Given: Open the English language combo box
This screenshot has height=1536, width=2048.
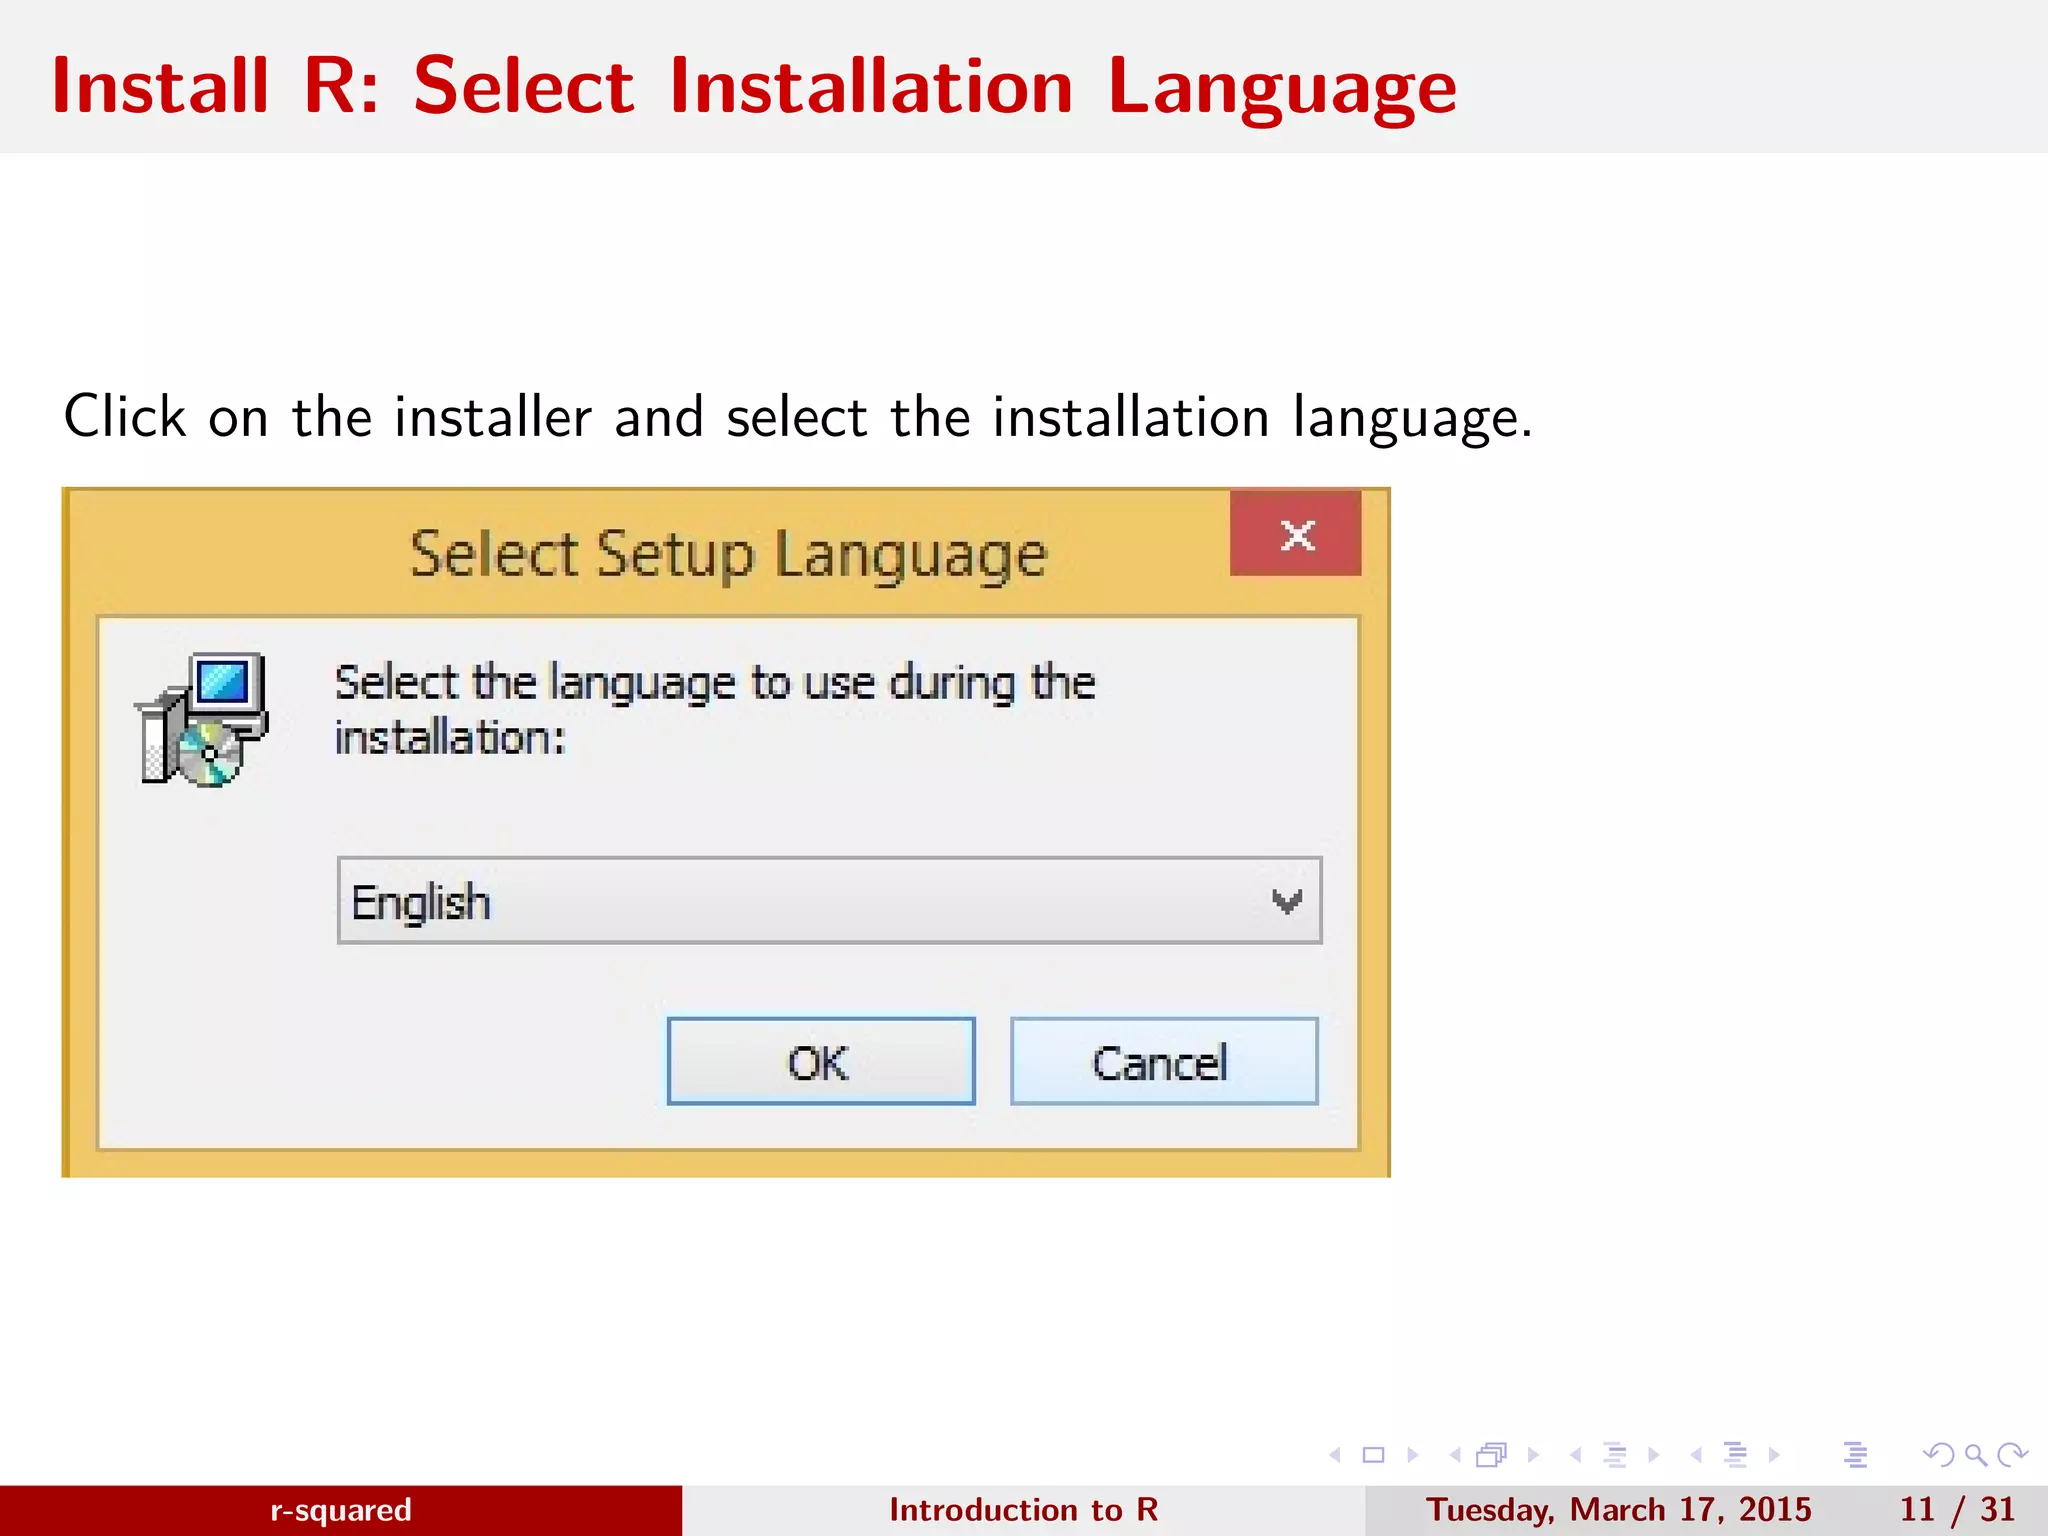Looking at the screenshot, I should point(829,900).
